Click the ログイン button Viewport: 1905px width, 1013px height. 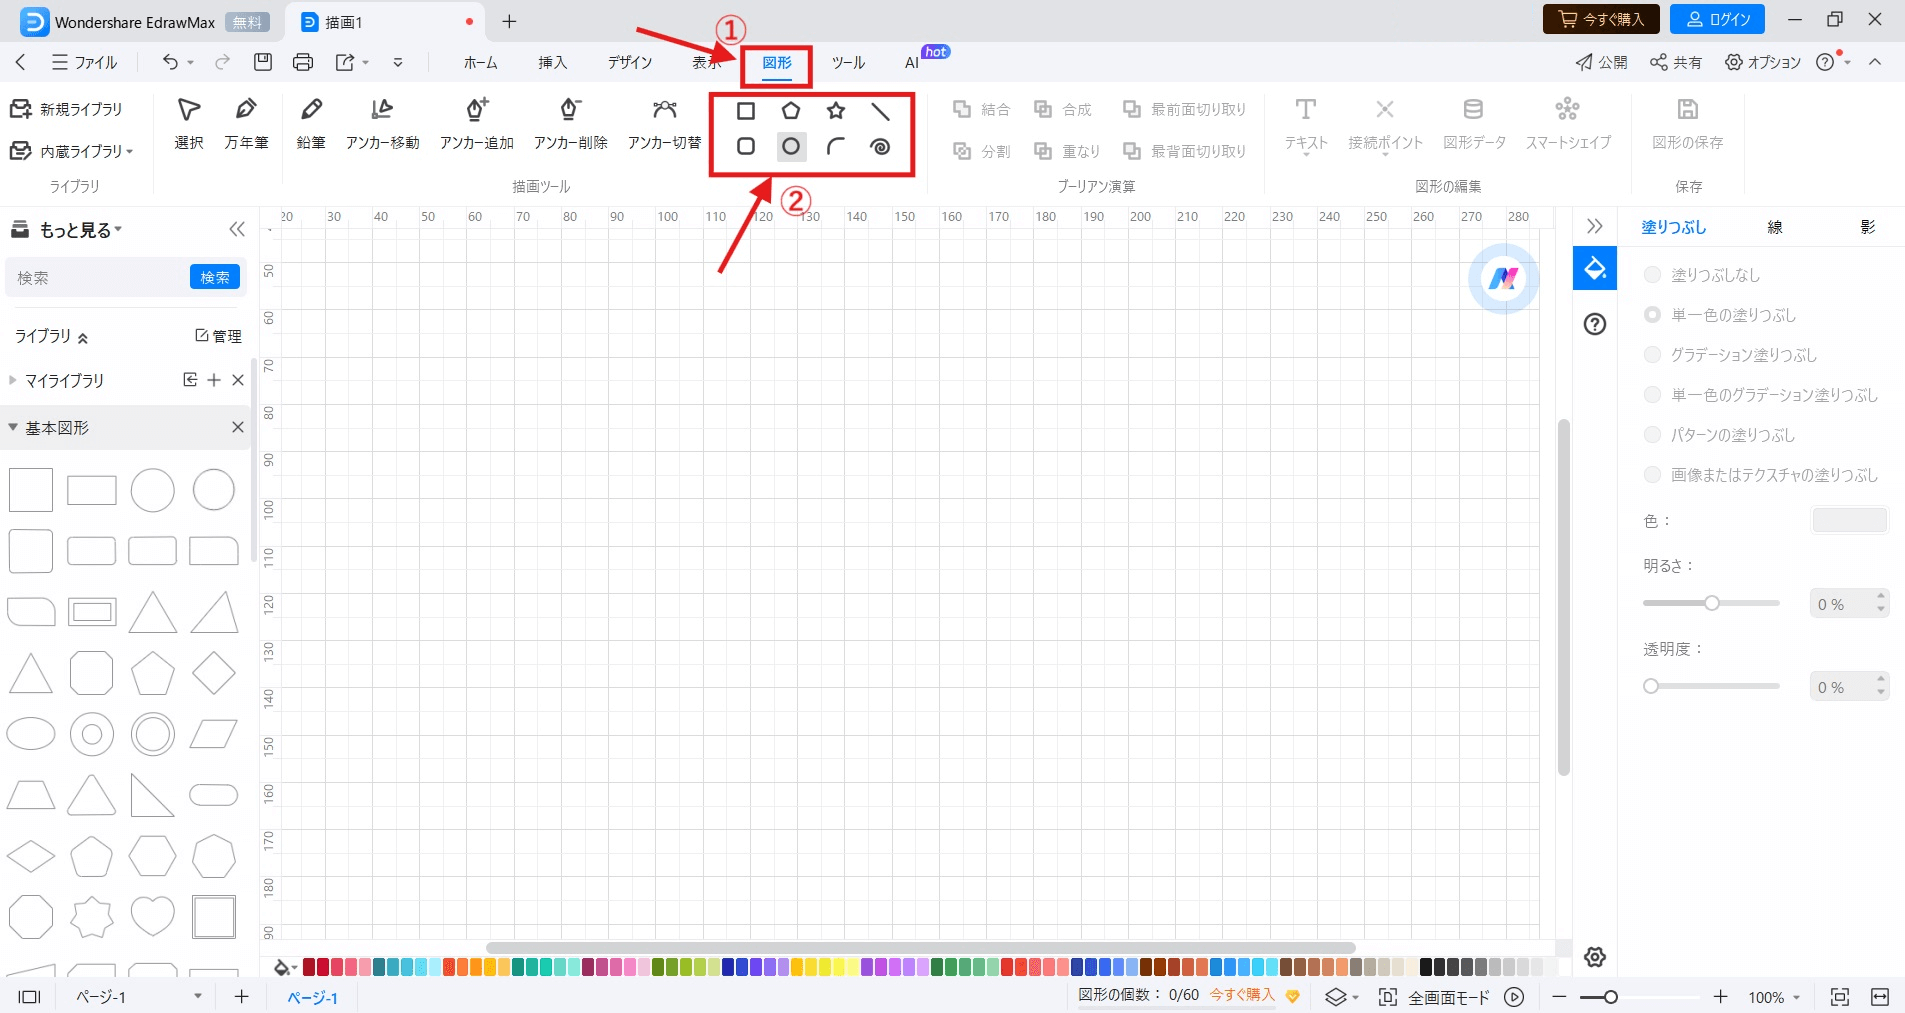coord(1717,19)
